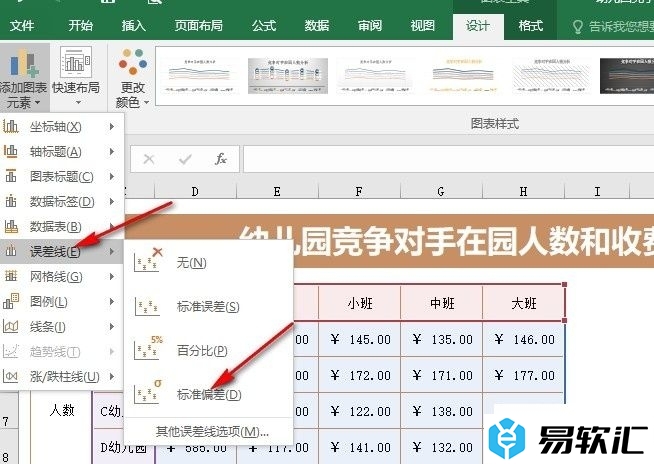Image resolution: width=654 pixels, height=464 pixels.
Task: Select 无(N) error bar option
Action: coord(190,262)
